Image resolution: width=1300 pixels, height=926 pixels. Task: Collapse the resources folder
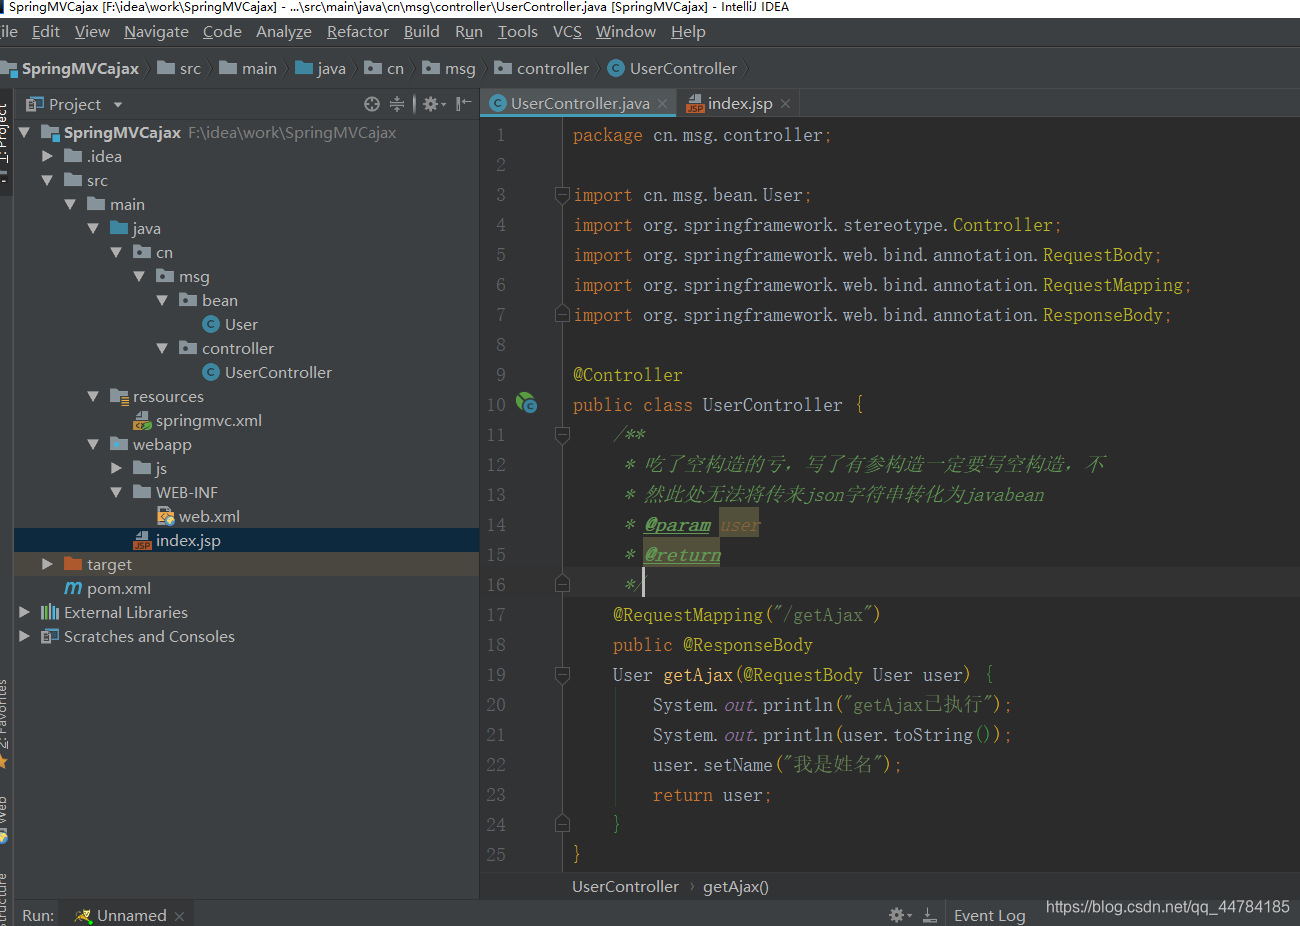pos(93,396)
